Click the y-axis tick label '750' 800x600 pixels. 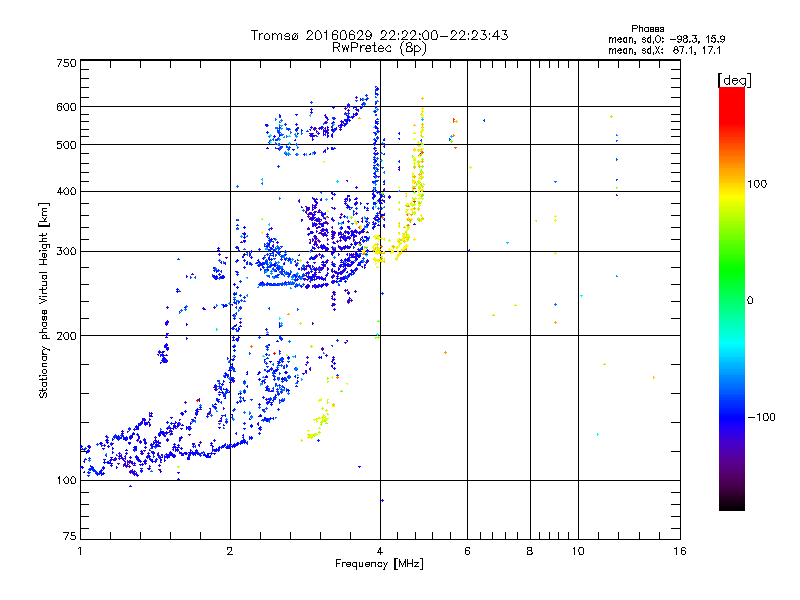66,63
